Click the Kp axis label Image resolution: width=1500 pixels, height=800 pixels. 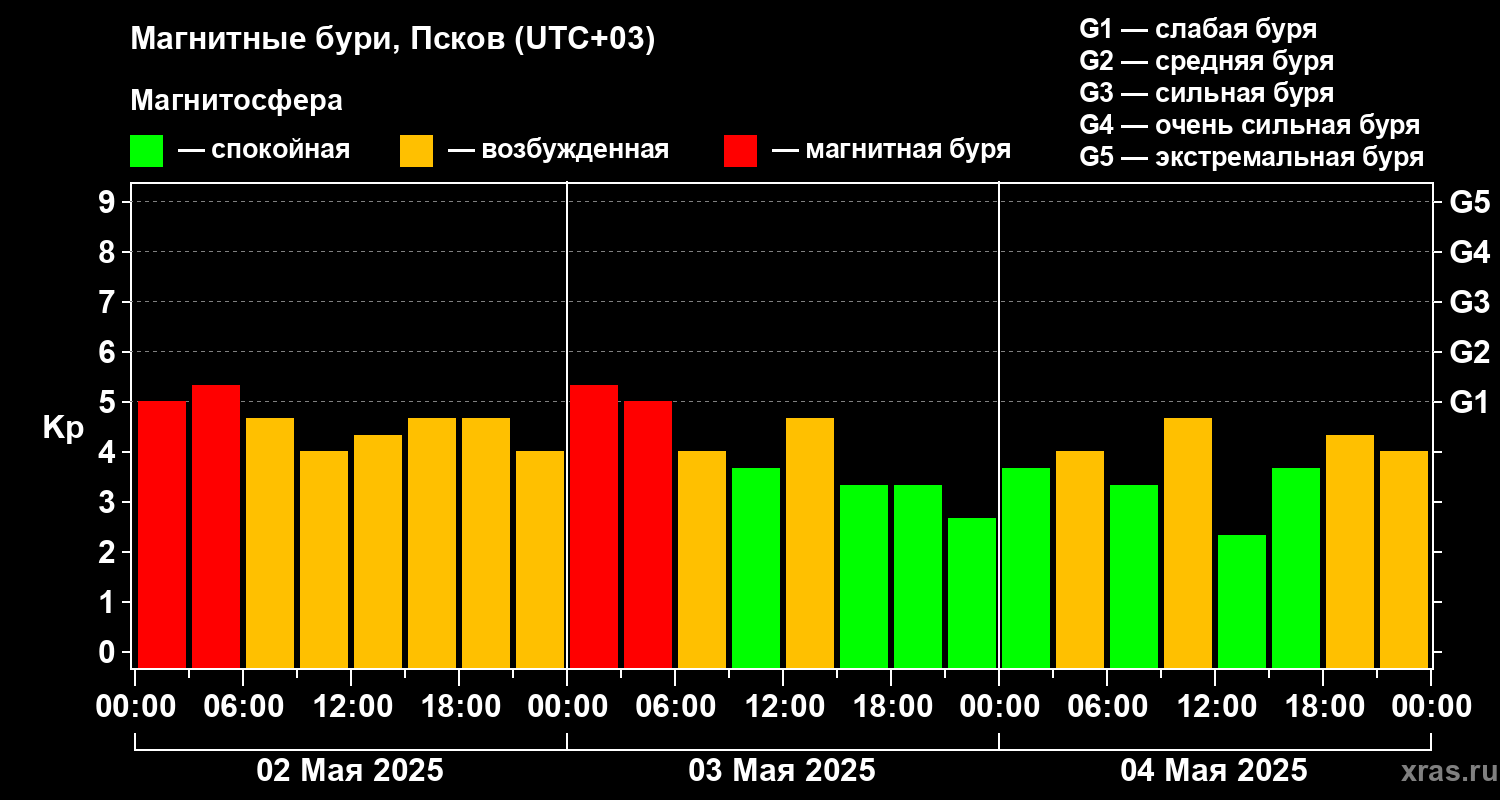(x=63, y=427)
